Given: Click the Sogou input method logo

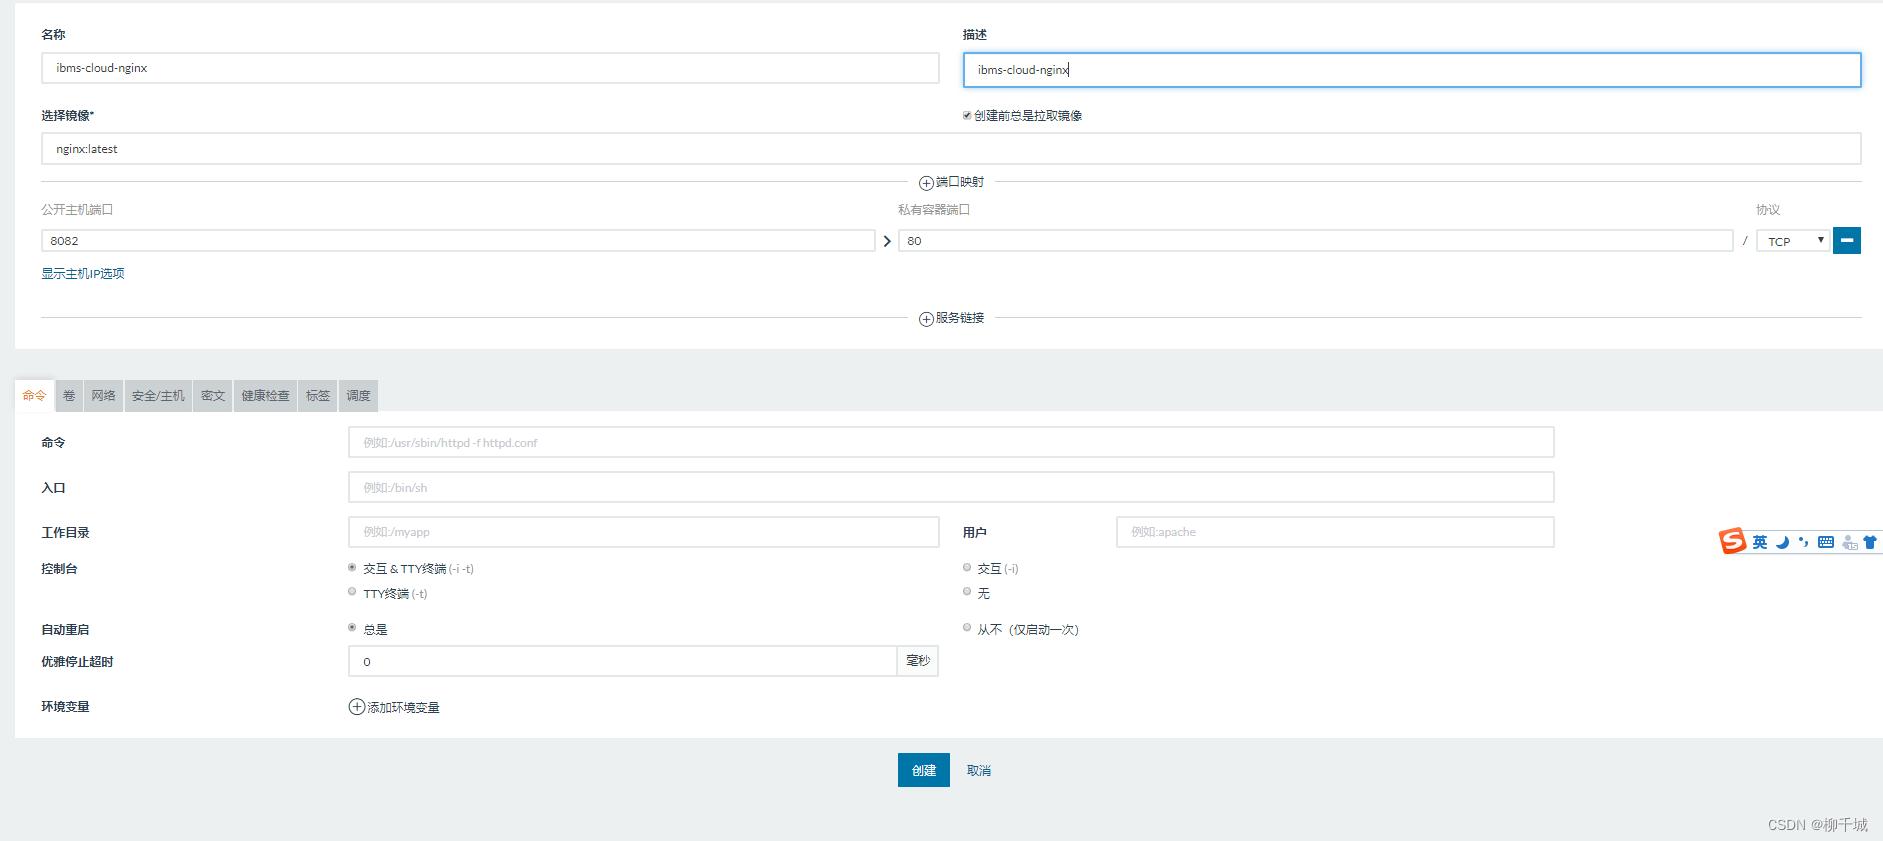Looking at the screenshot, I should point(1732,541).
